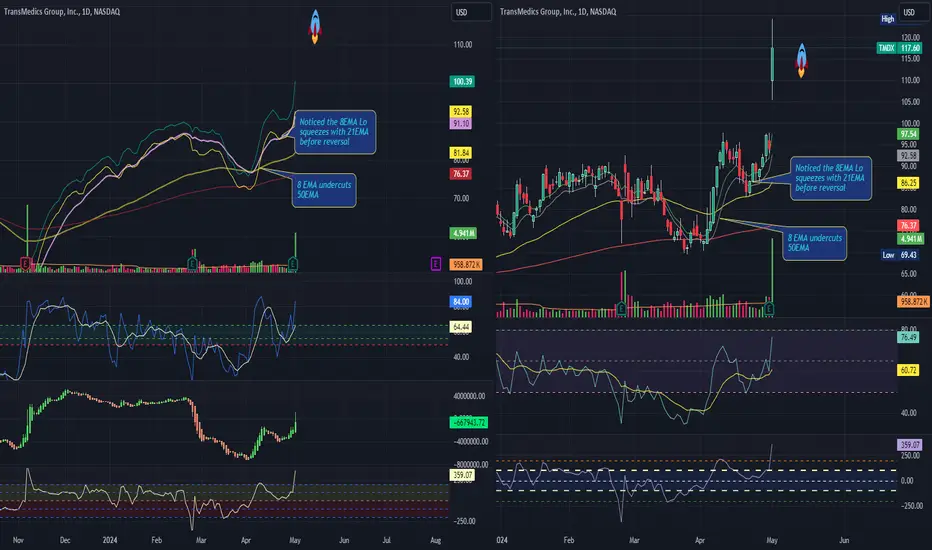The width and height of the screenshot is (932, 550).
Task: Click the 359.07 label on left chart
Action: click(462, 474)
